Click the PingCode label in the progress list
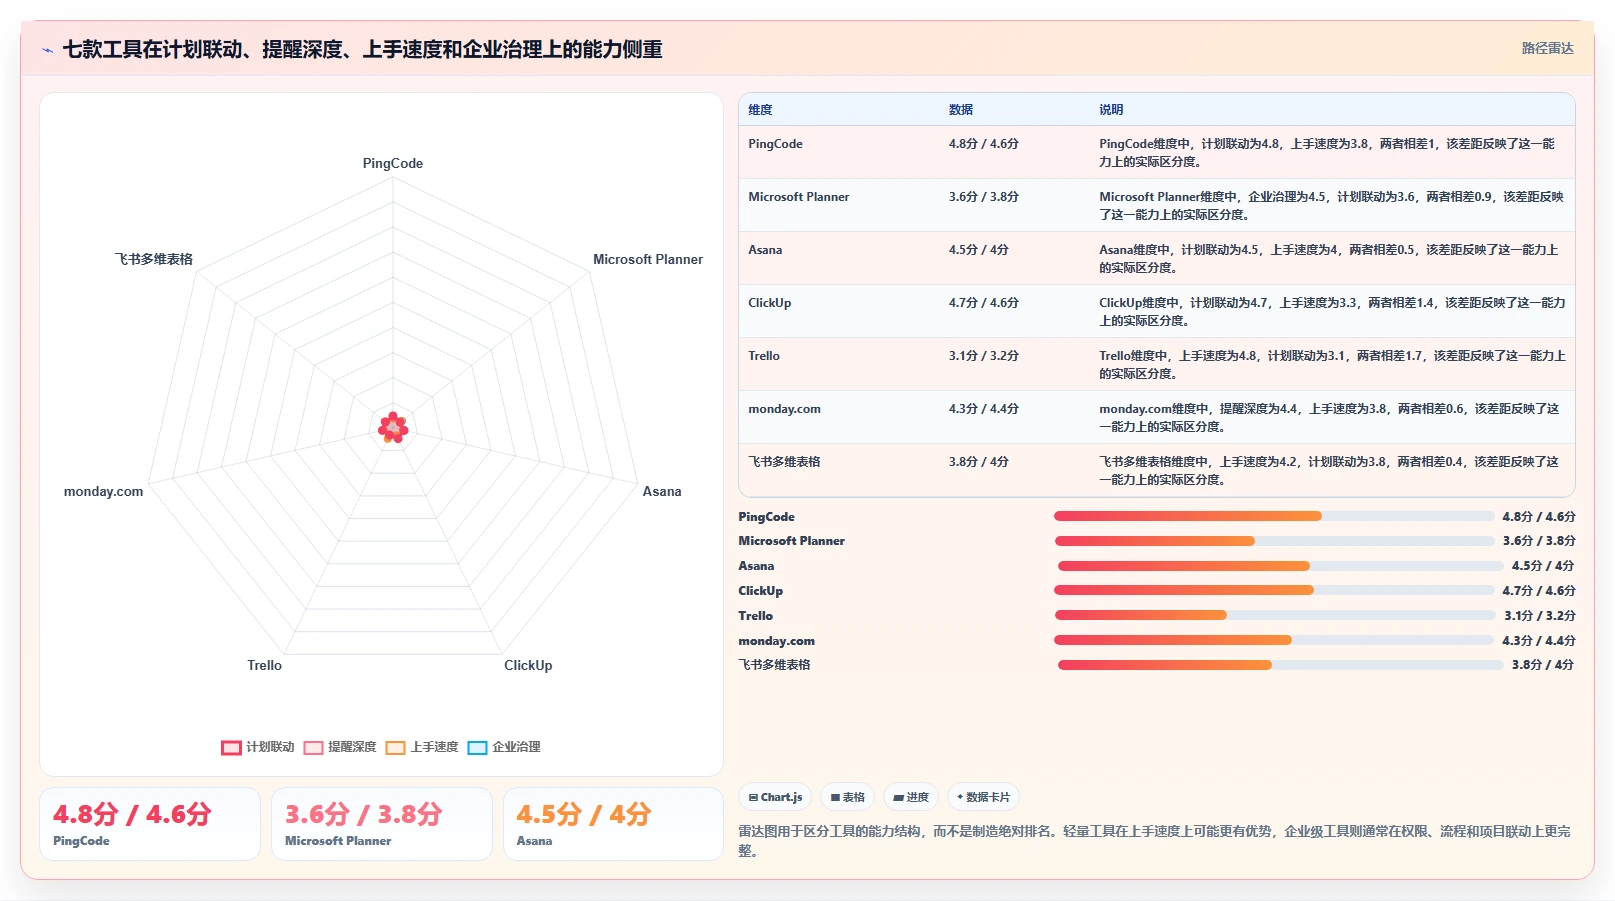 (x=767, y=517)
